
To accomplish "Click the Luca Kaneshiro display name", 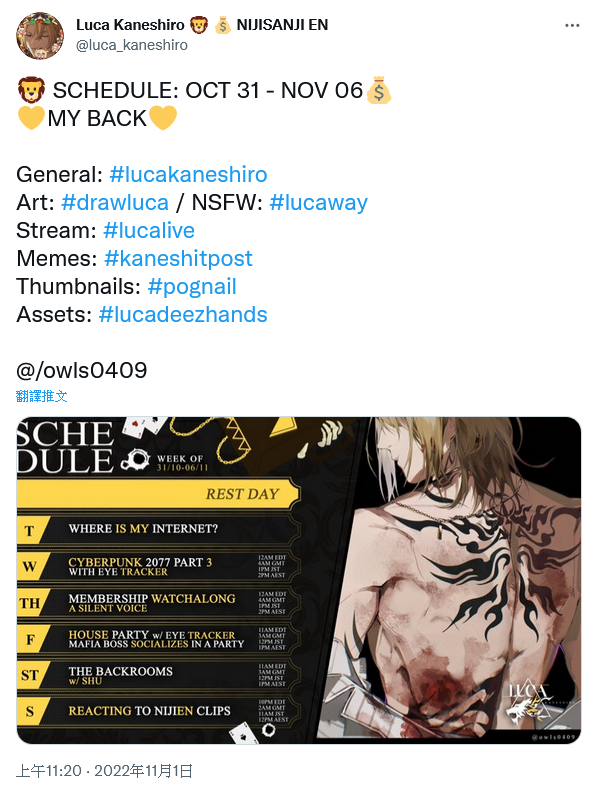I will click(130, 24).
